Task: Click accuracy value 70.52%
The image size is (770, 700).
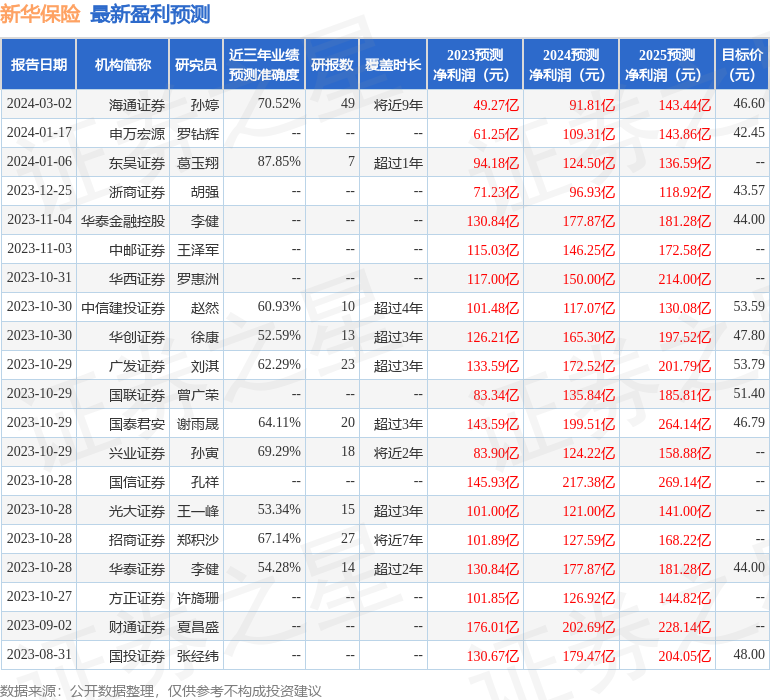Action: (x=279, y=104)
